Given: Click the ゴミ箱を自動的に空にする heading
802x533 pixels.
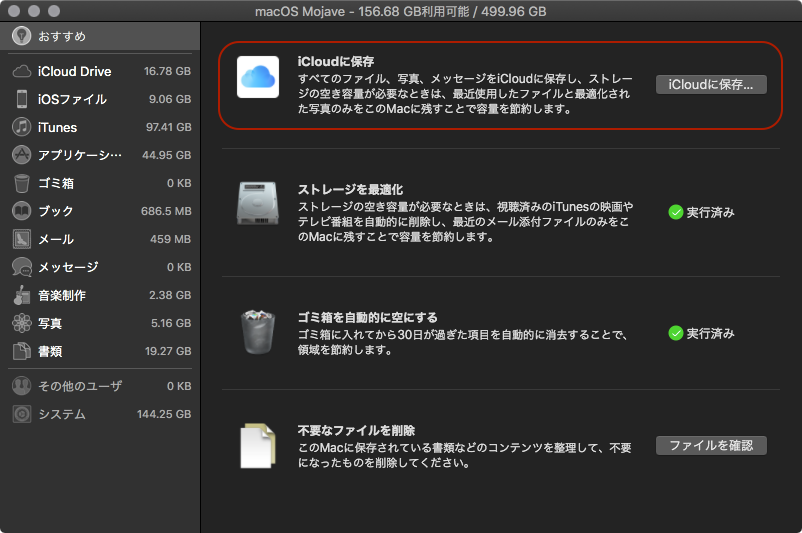Looking at the screenshot, I should tap(368, 317).
